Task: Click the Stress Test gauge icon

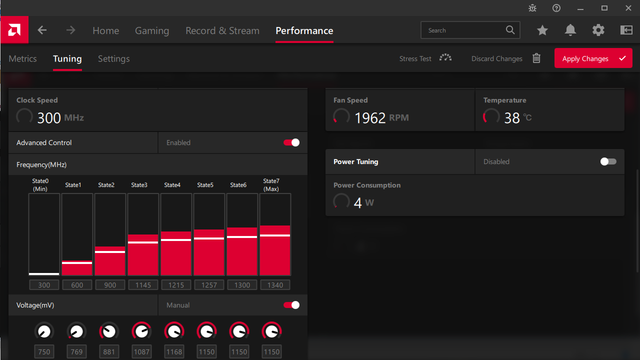Action: (x=445, y=58)
